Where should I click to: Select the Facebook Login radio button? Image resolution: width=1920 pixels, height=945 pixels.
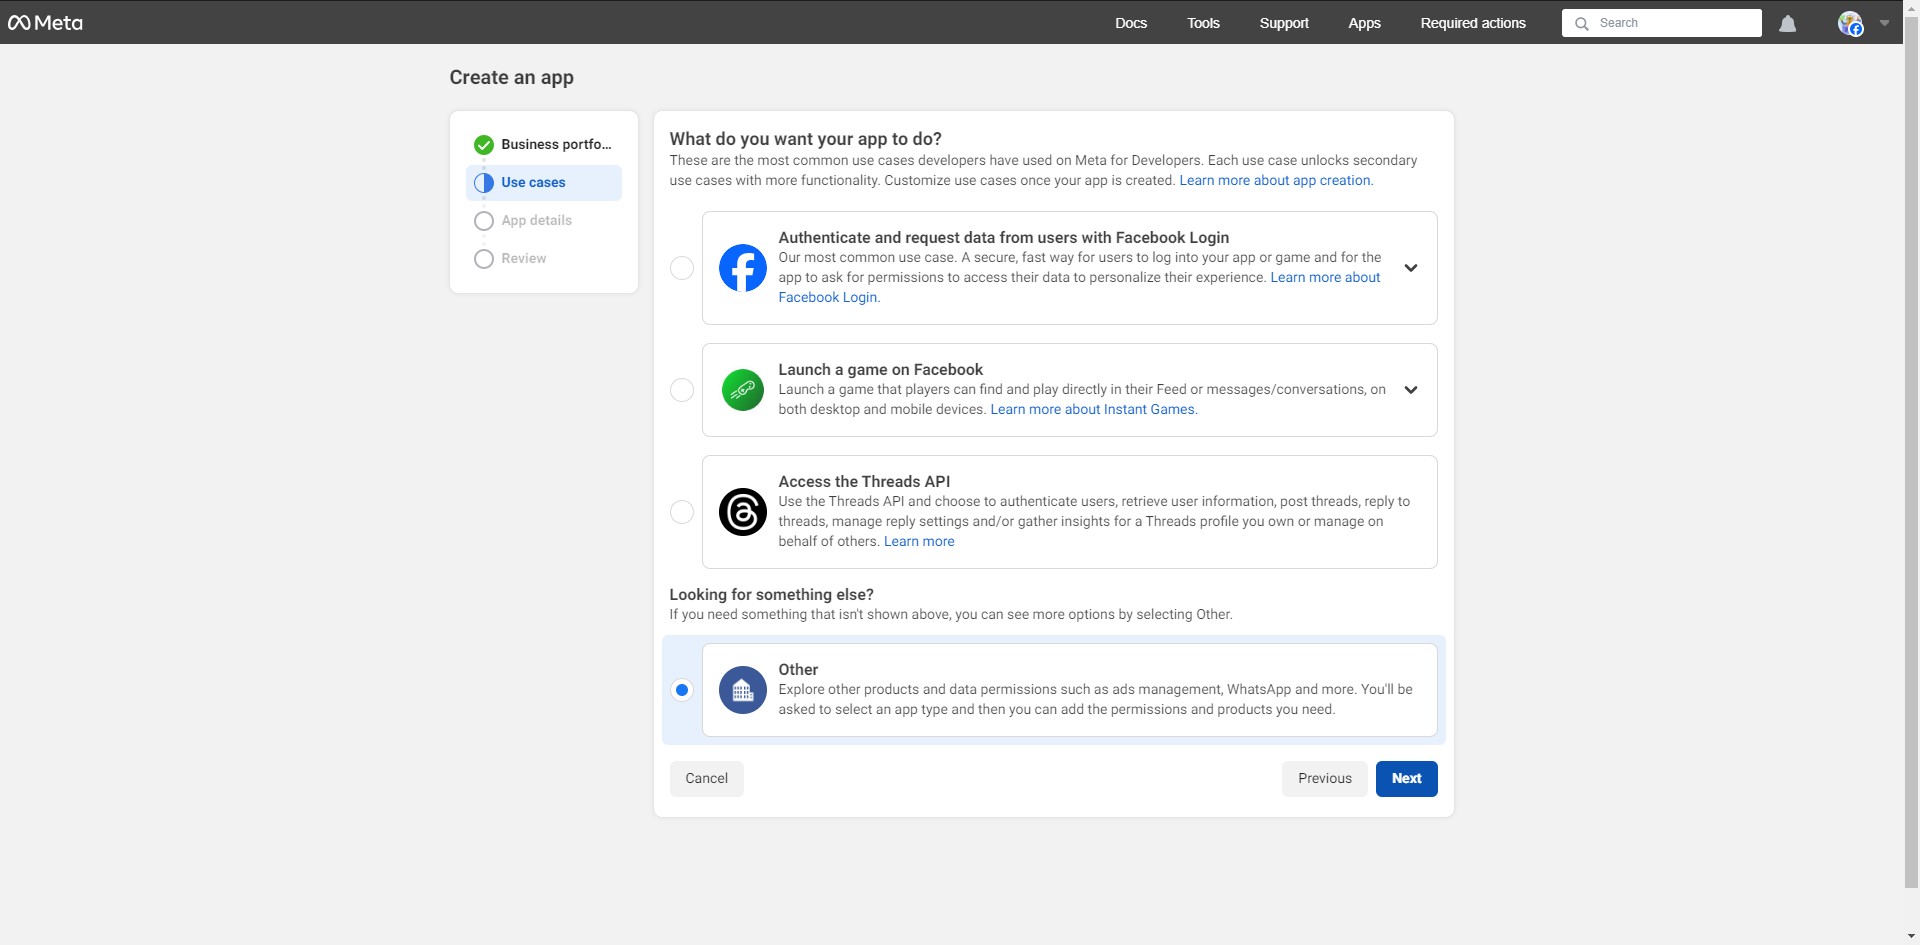682,268
